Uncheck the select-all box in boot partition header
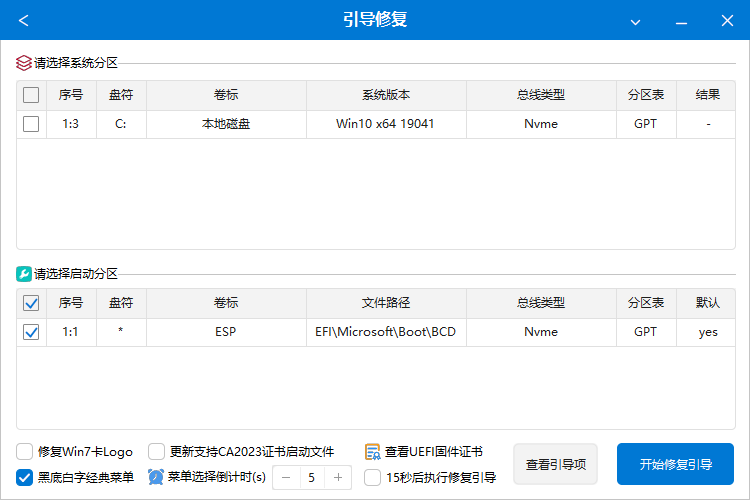The image size is (750, 500). 31,303
